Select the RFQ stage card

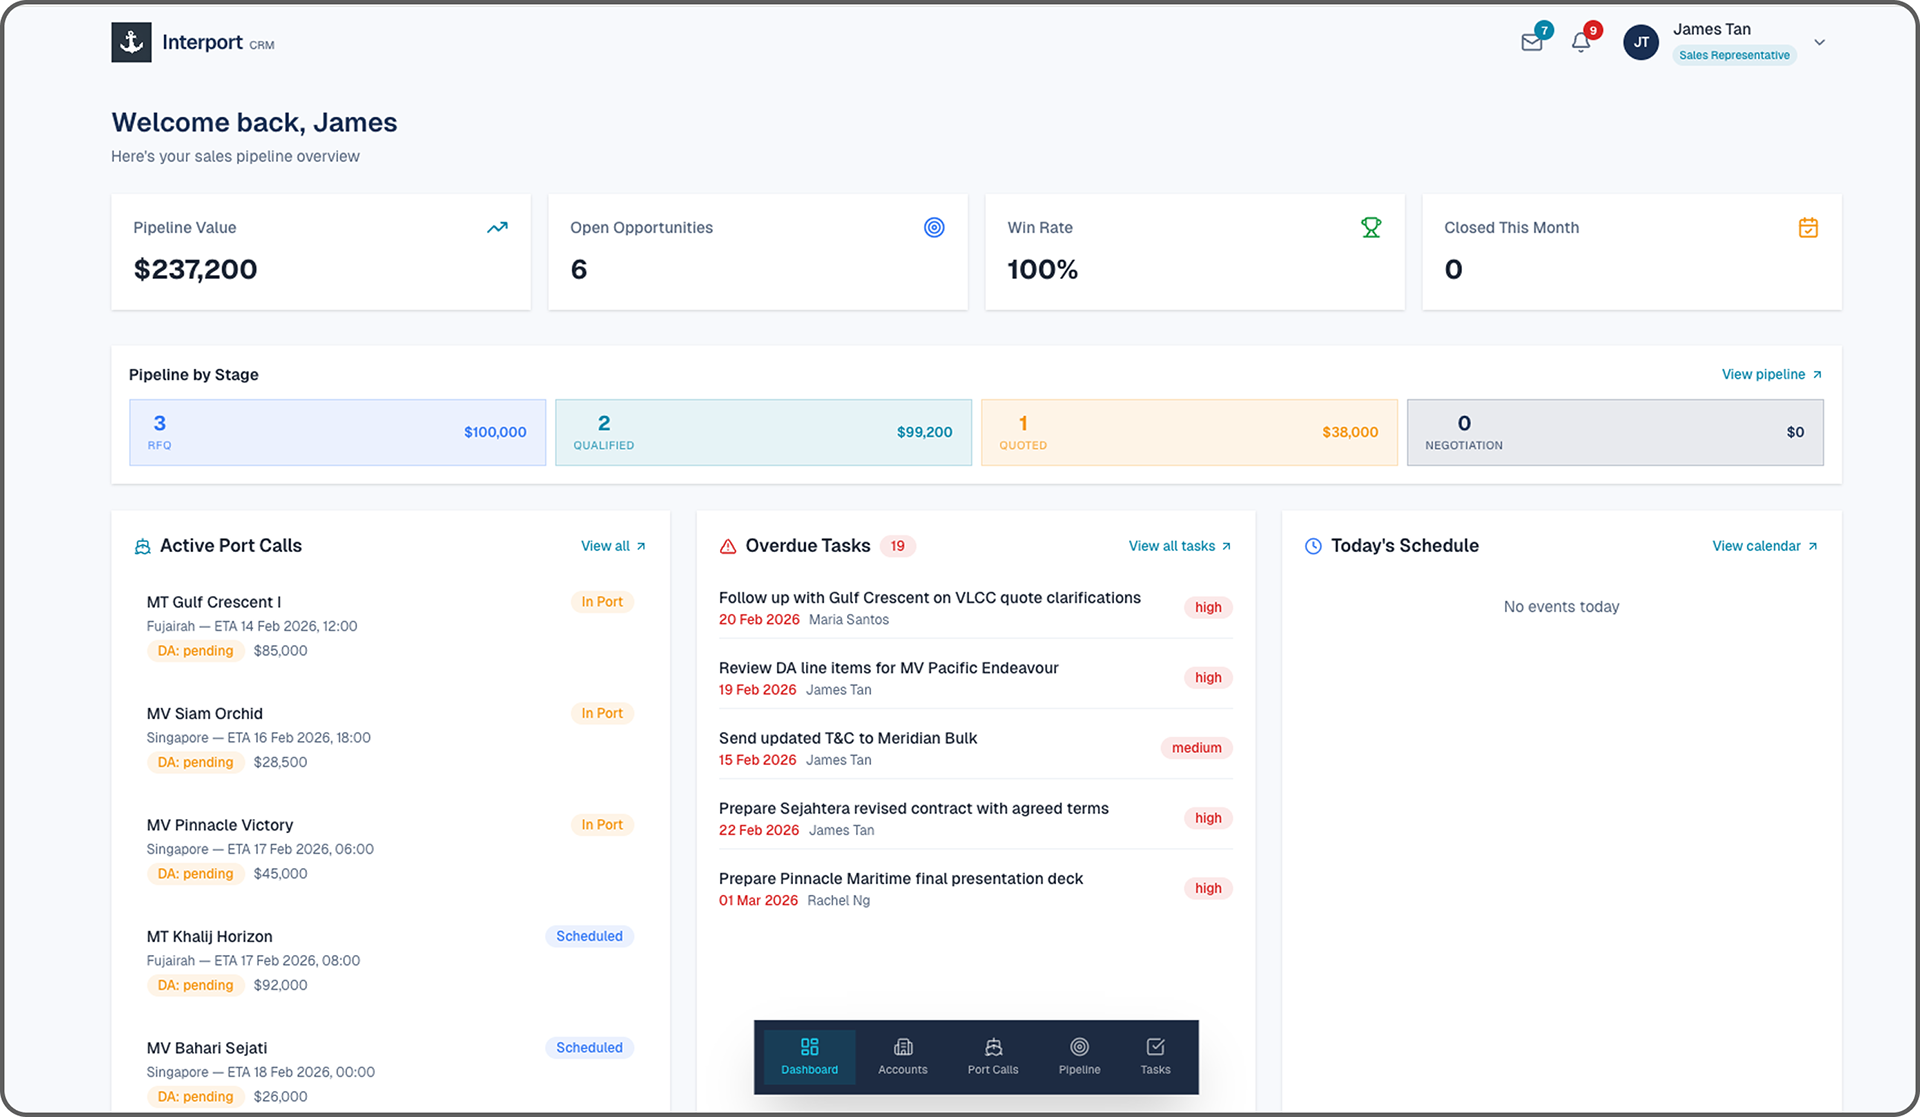click(337, 432)
